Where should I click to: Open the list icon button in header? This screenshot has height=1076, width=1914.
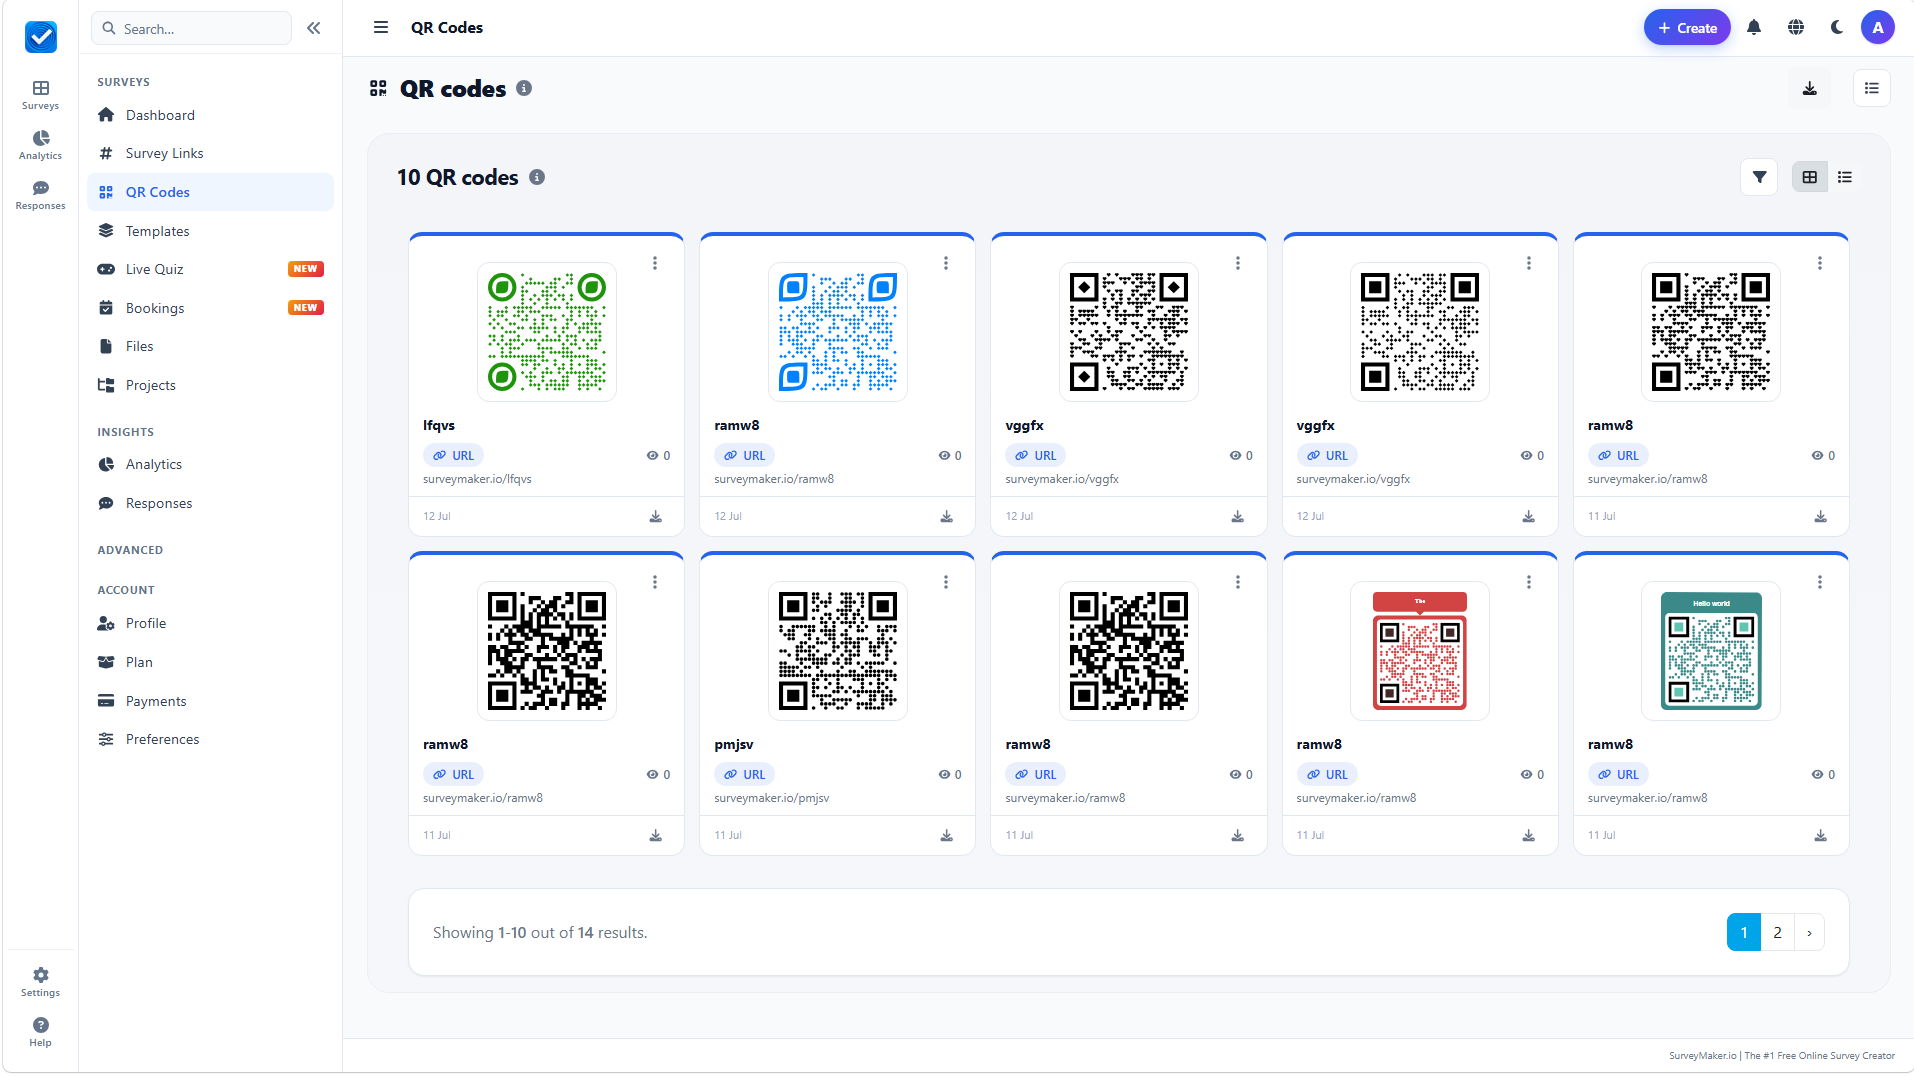(1871, 88)
